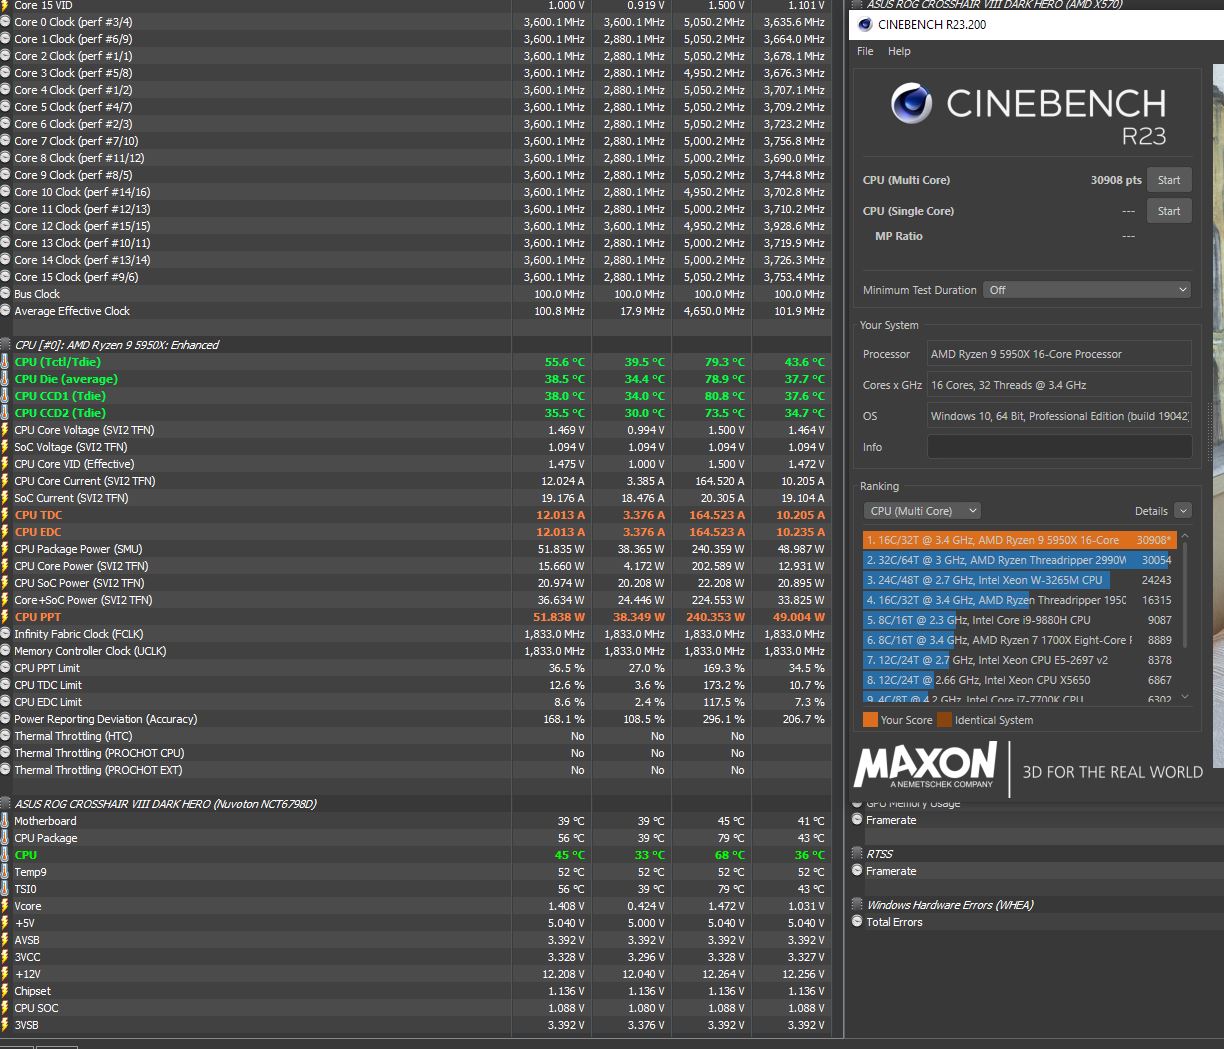The width and height of the screenshot is (1224, 1049).
Task: Click the lightning icon for CPU Package Power (SMU)
Action: [x=5, y=549]
